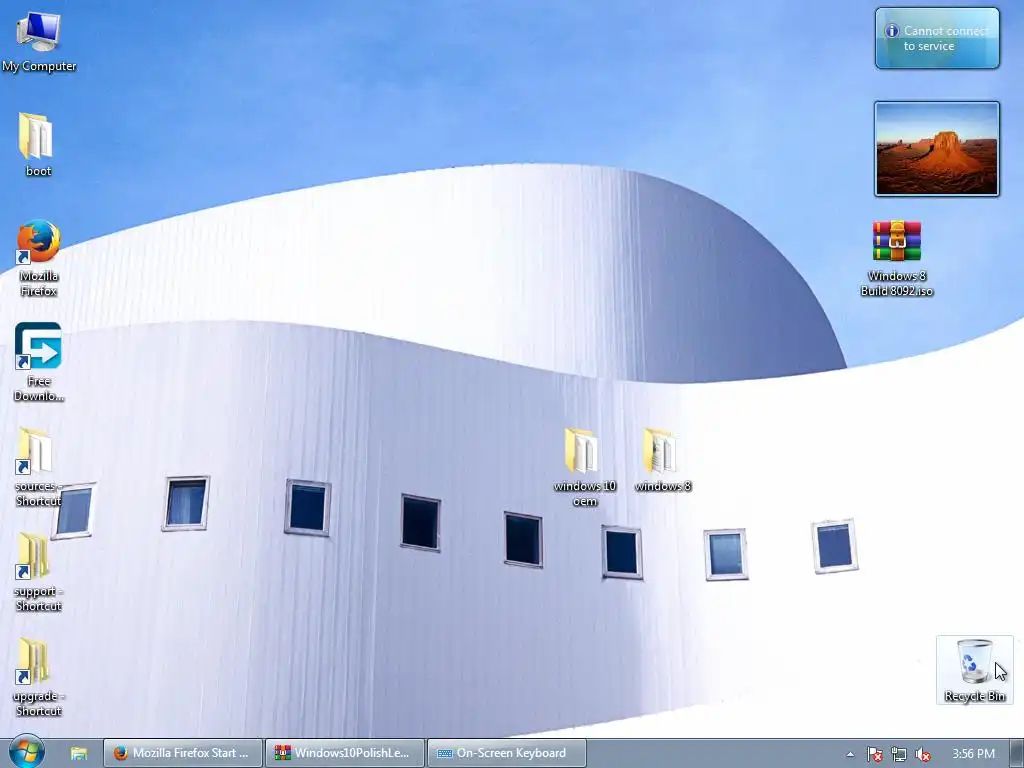
Task: Open the muted volume tray icon
Action: click(x=923, y=754)
